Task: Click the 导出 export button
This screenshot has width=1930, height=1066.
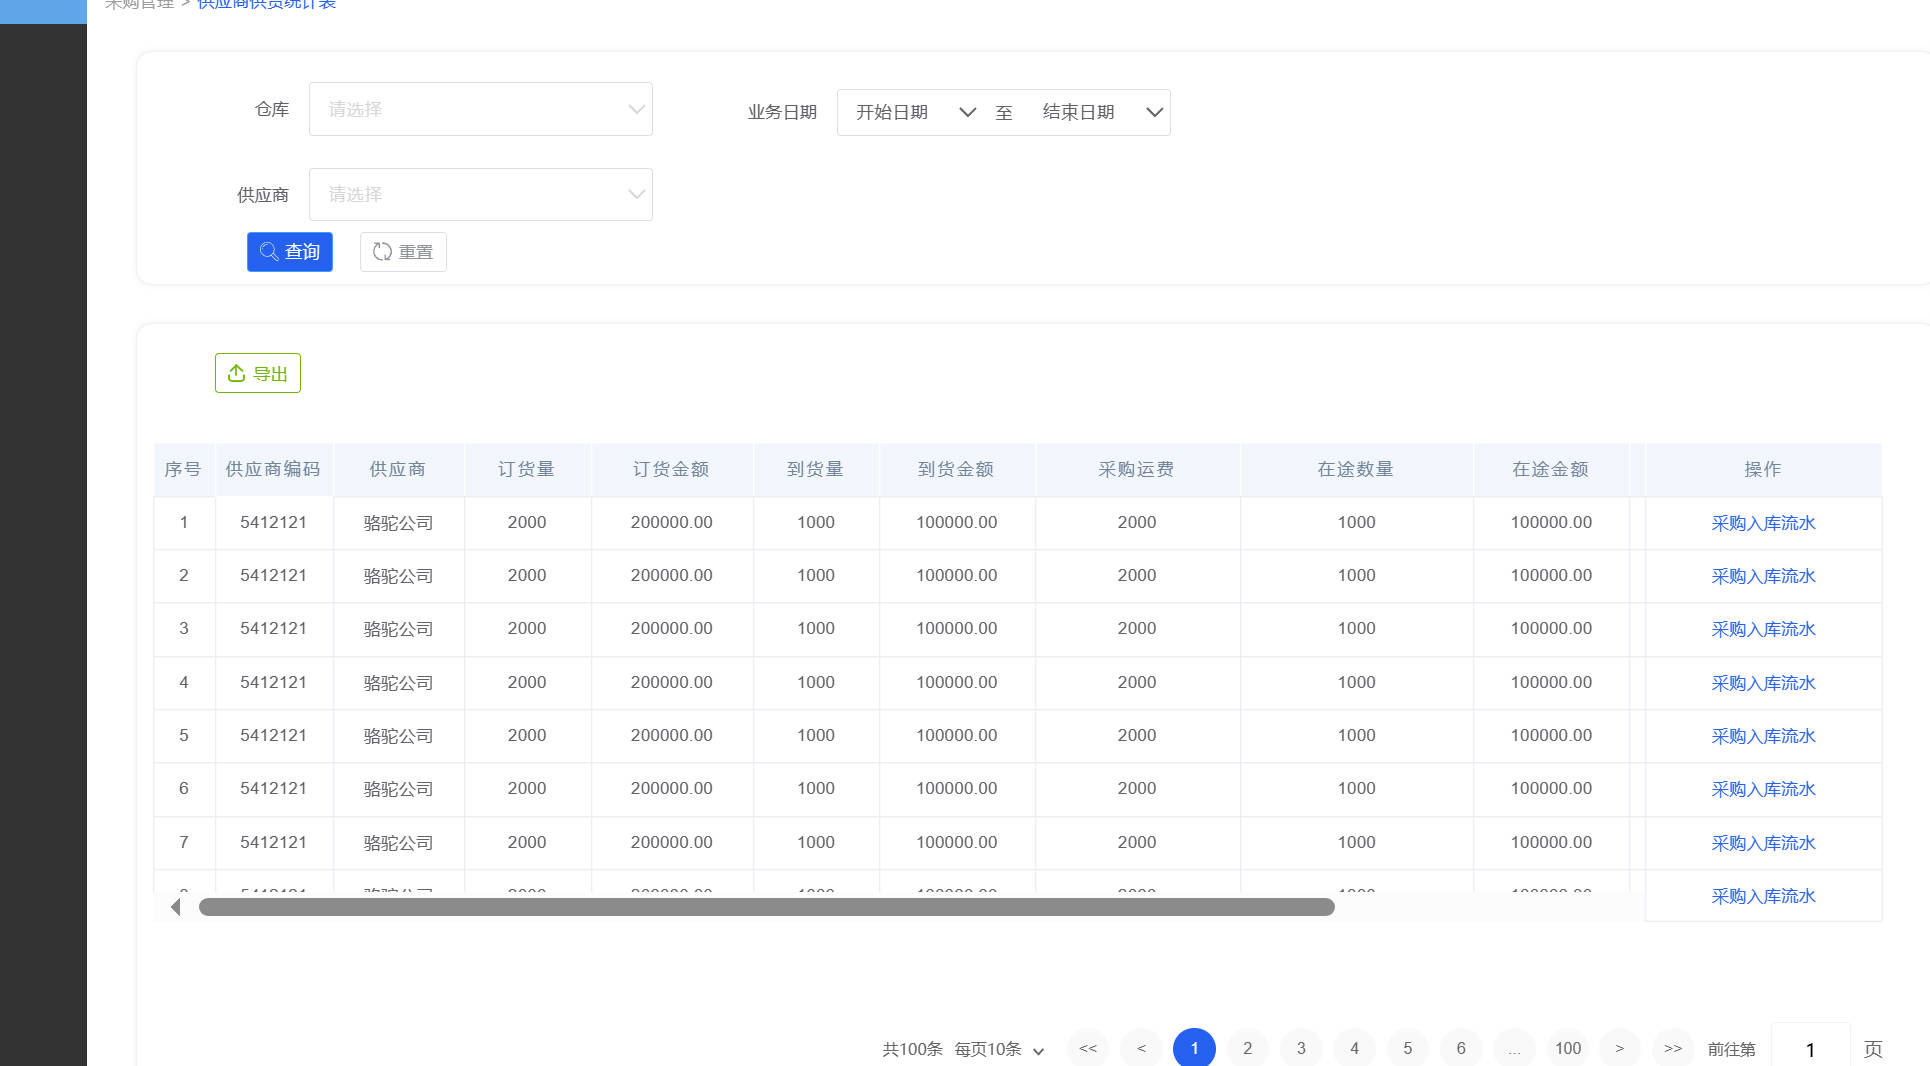Action: click(x=258, y=373)
